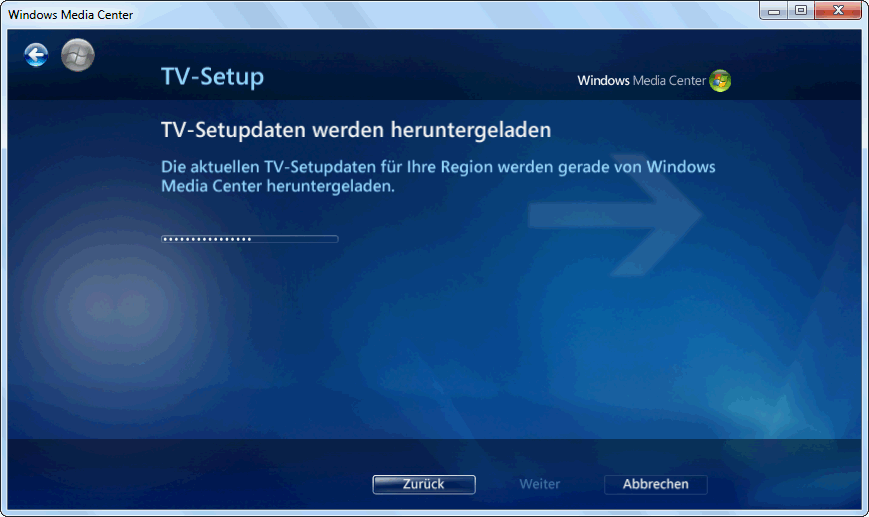
Task: Minimize the Windows Media Center window
Action: coord(774,11)
